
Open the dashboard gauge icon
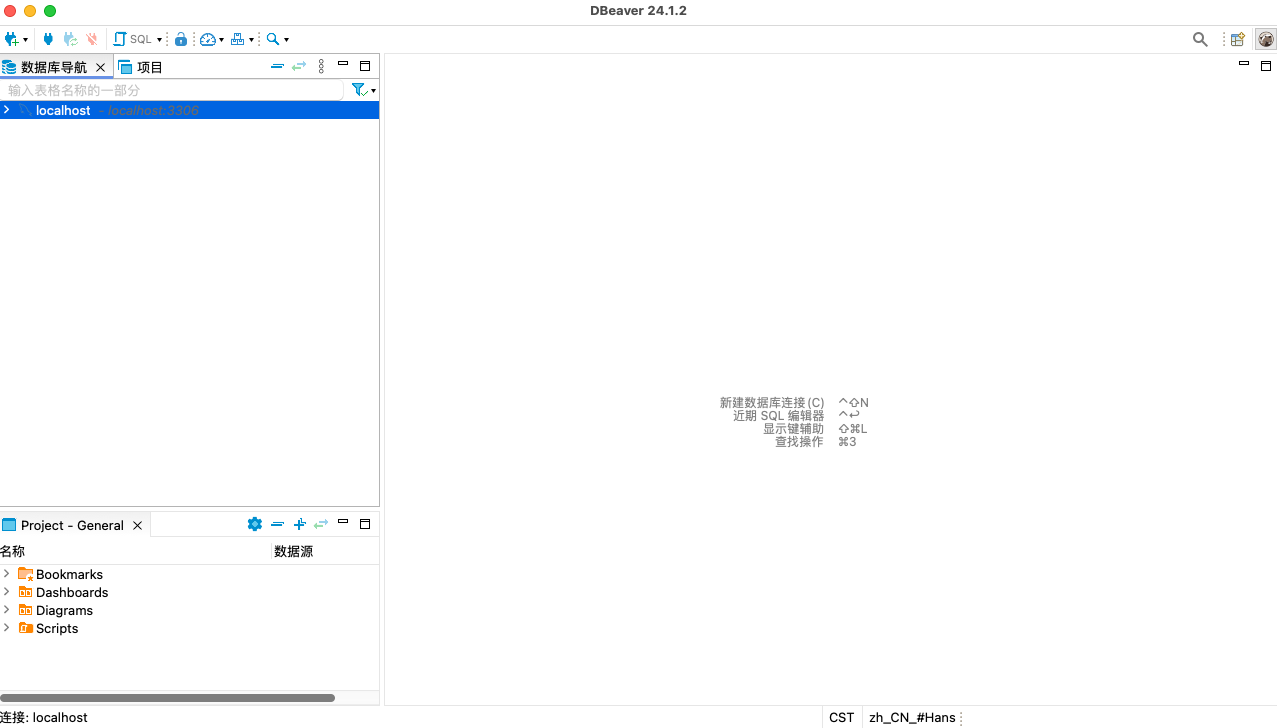click(207, 39)
